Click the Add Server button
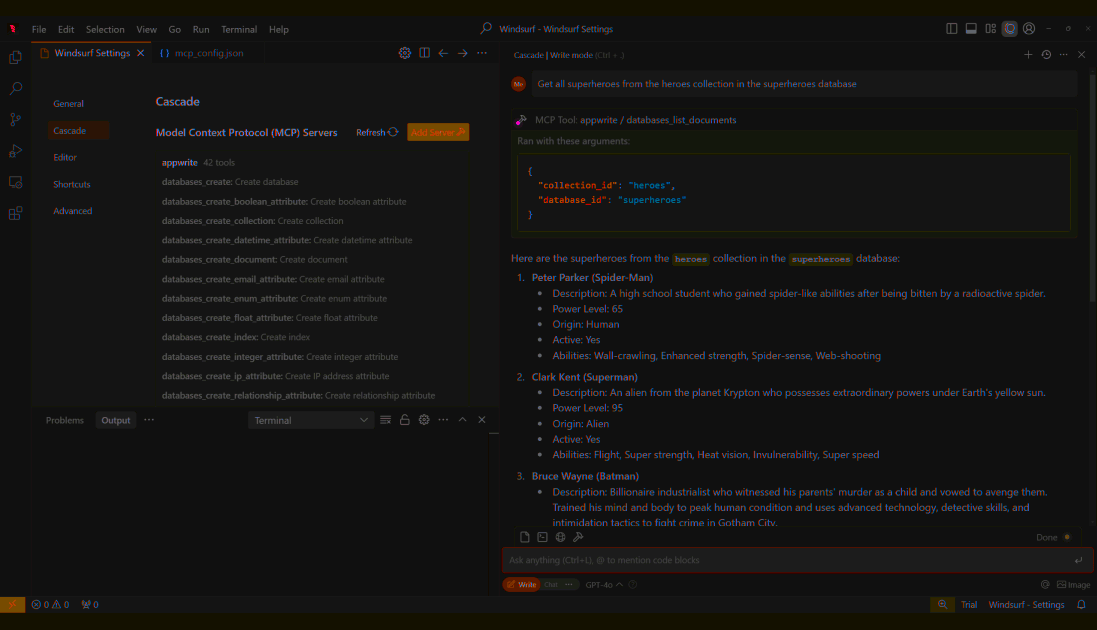This screenshot has height=630, width=1097. 438,132
